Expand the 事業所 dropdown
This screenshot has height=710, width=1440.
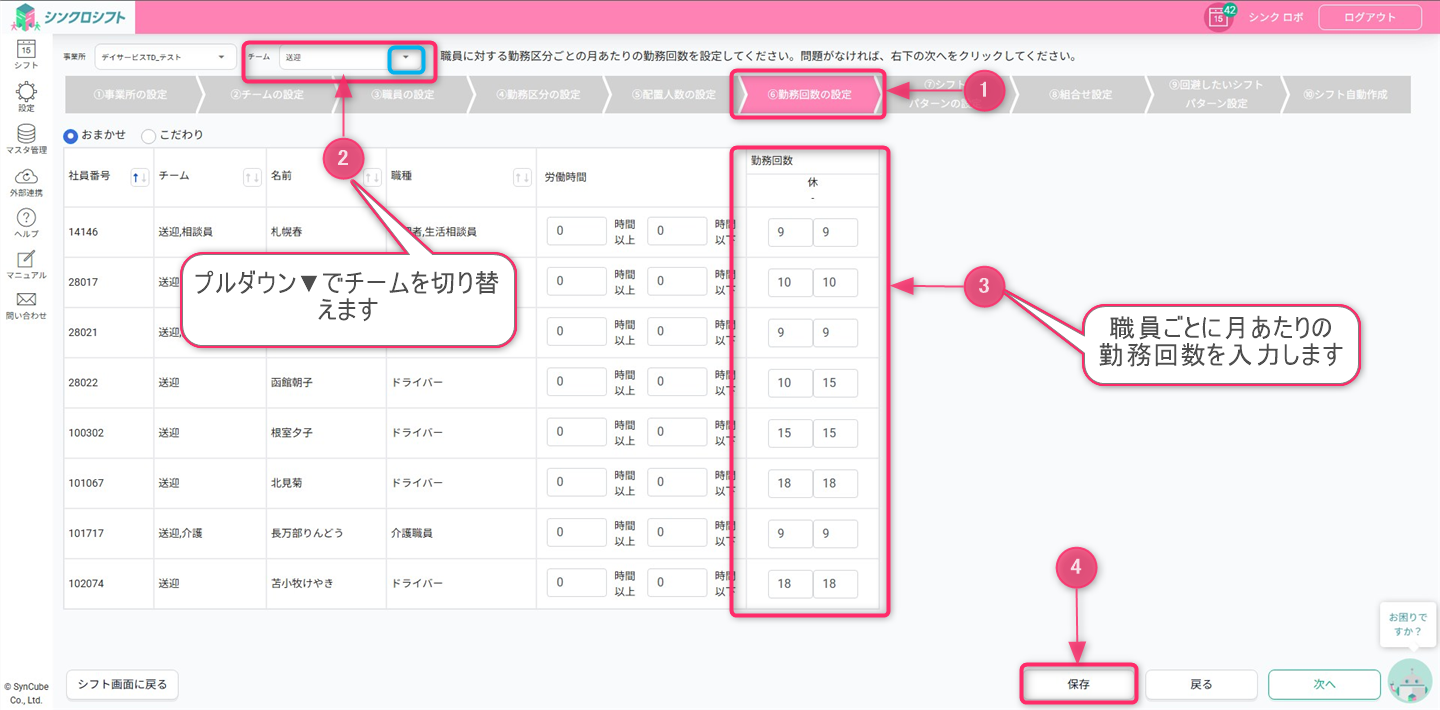(220, 58)
